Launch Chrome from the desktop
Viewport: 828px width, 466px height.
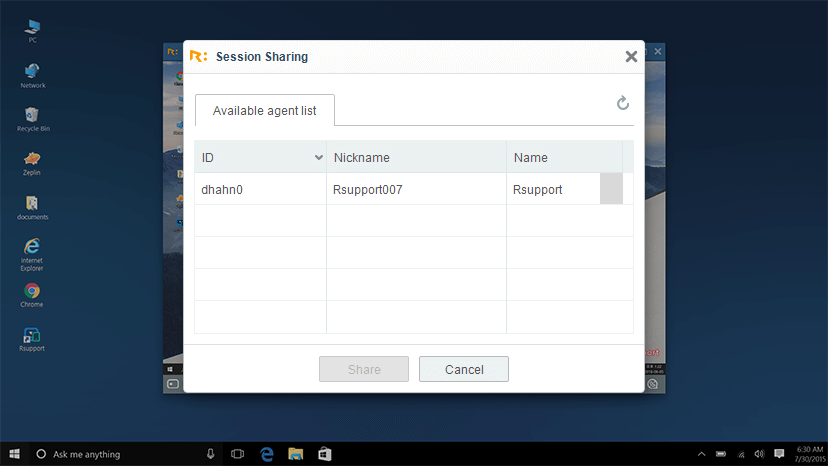[x=32, y=295]
